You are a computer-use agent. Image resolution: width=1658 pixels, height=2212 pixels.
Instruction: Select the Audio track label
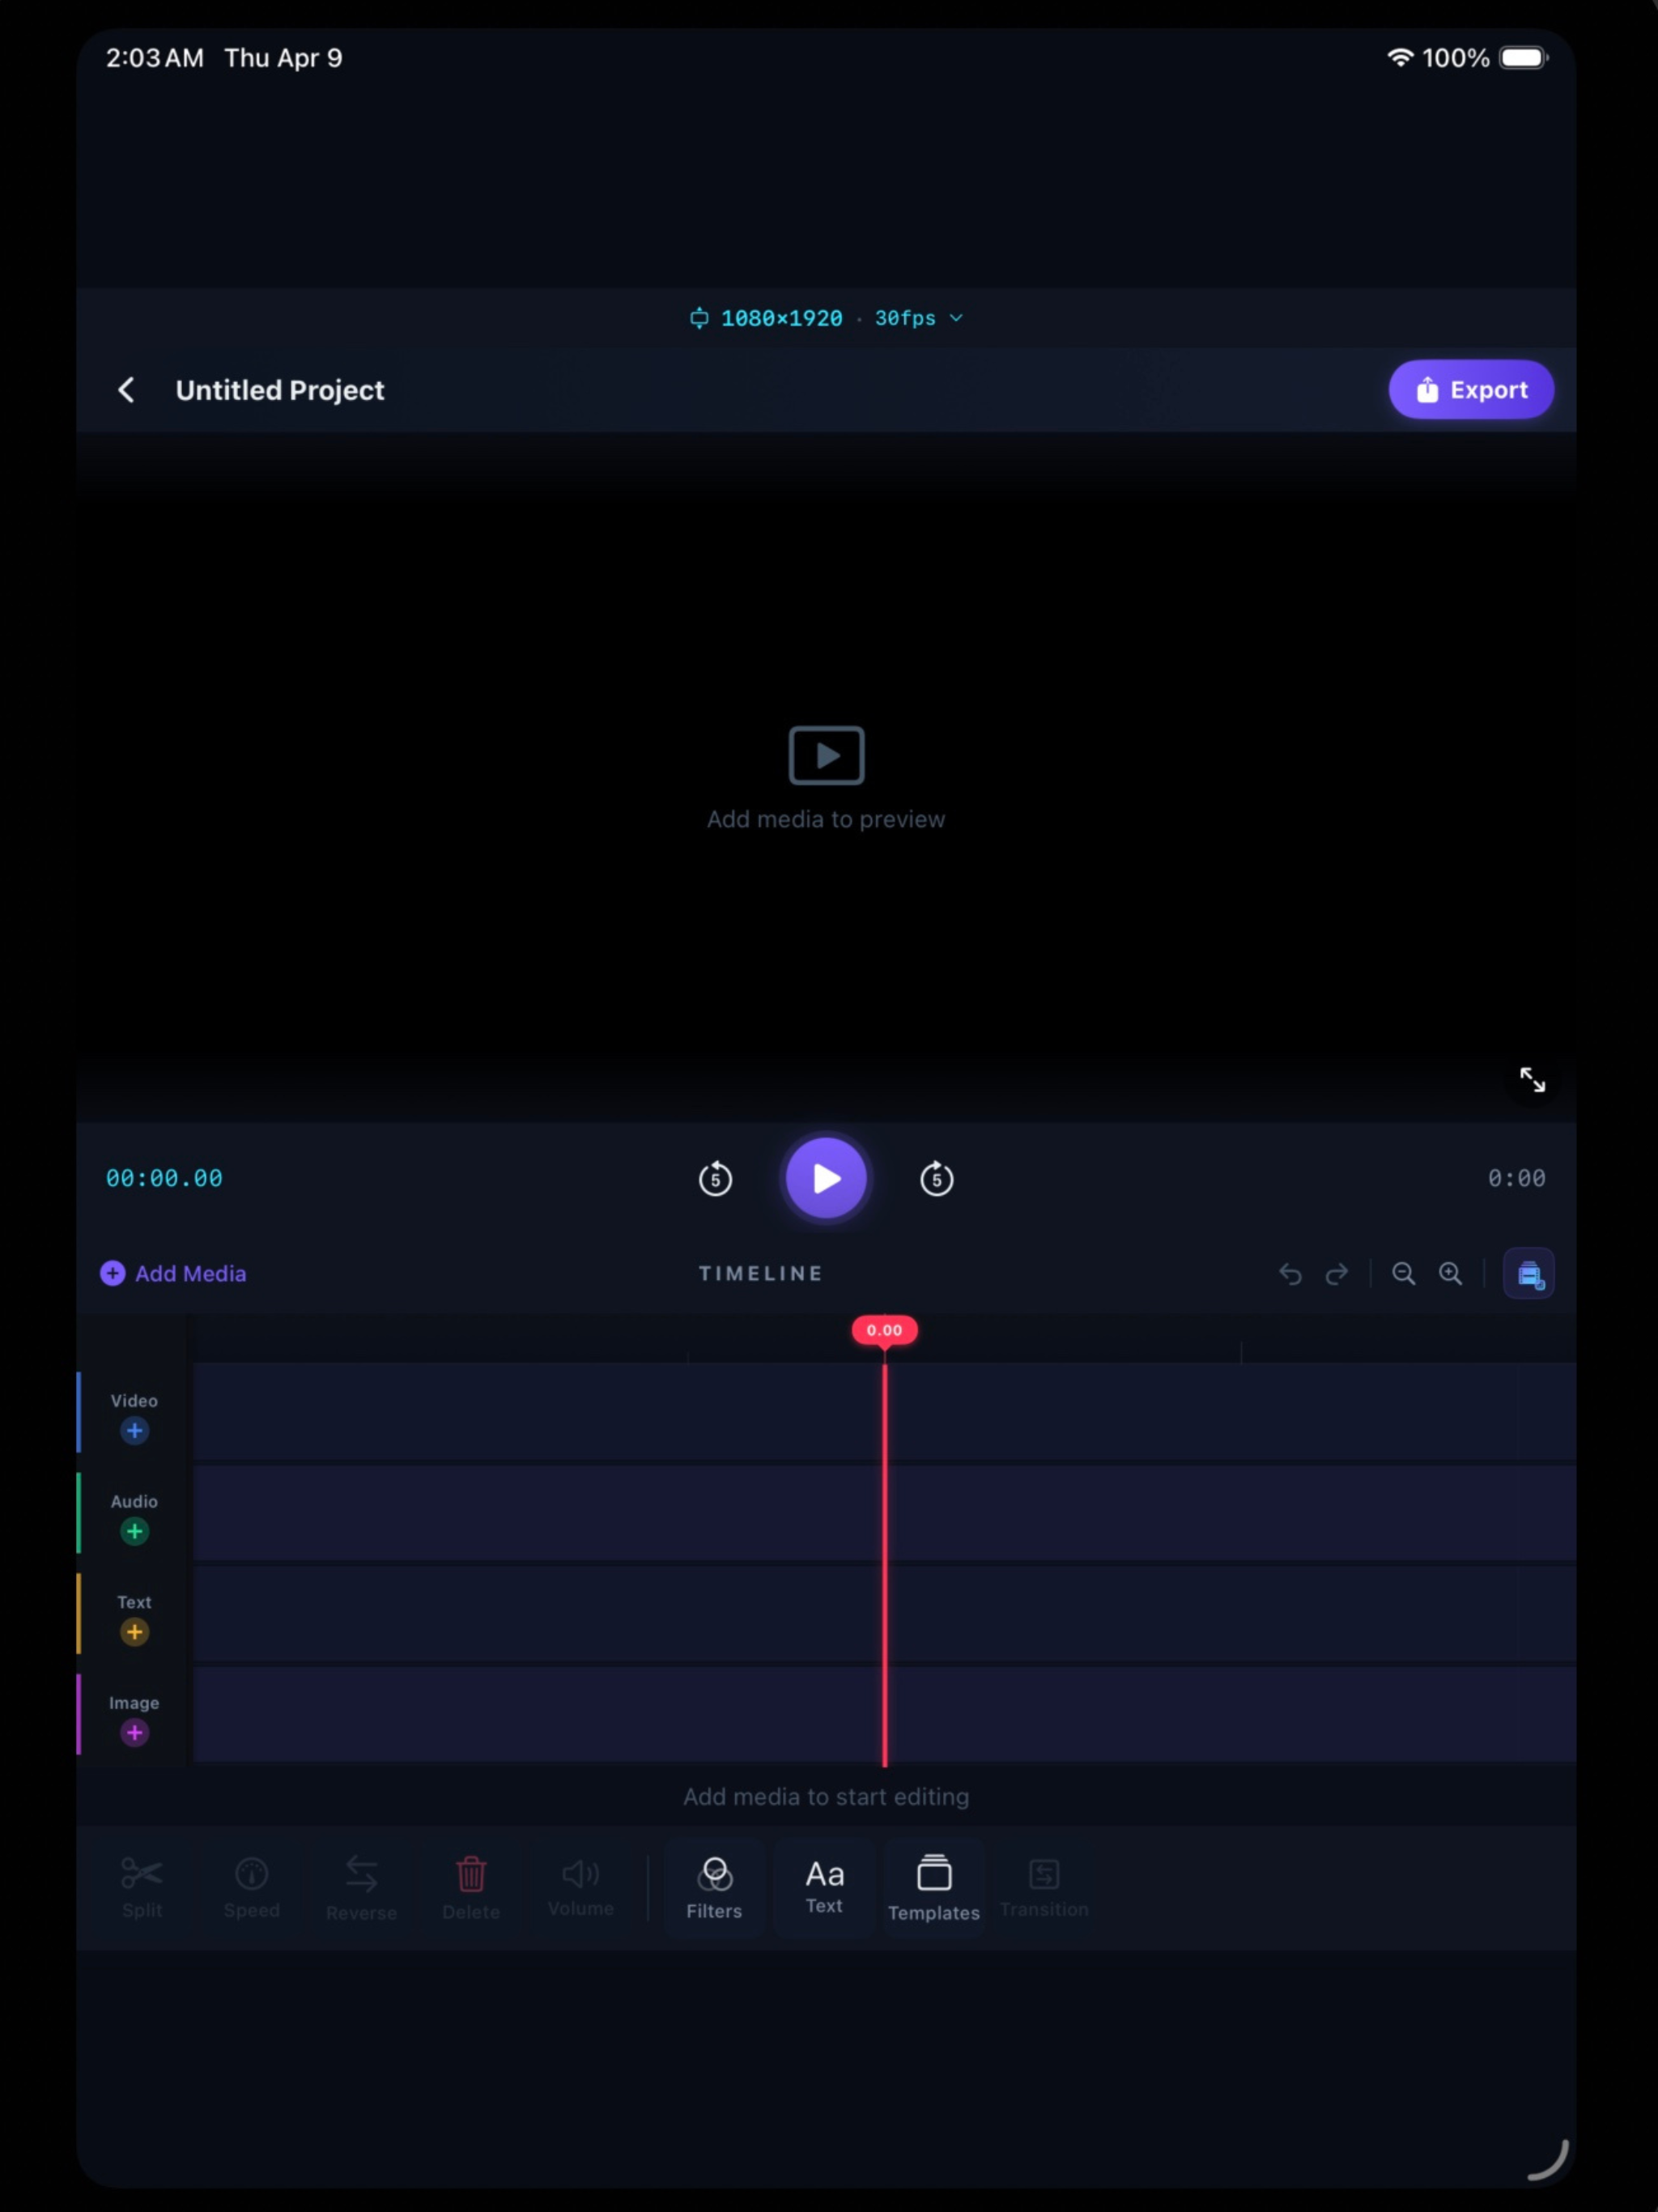[x=134, y=1501]
